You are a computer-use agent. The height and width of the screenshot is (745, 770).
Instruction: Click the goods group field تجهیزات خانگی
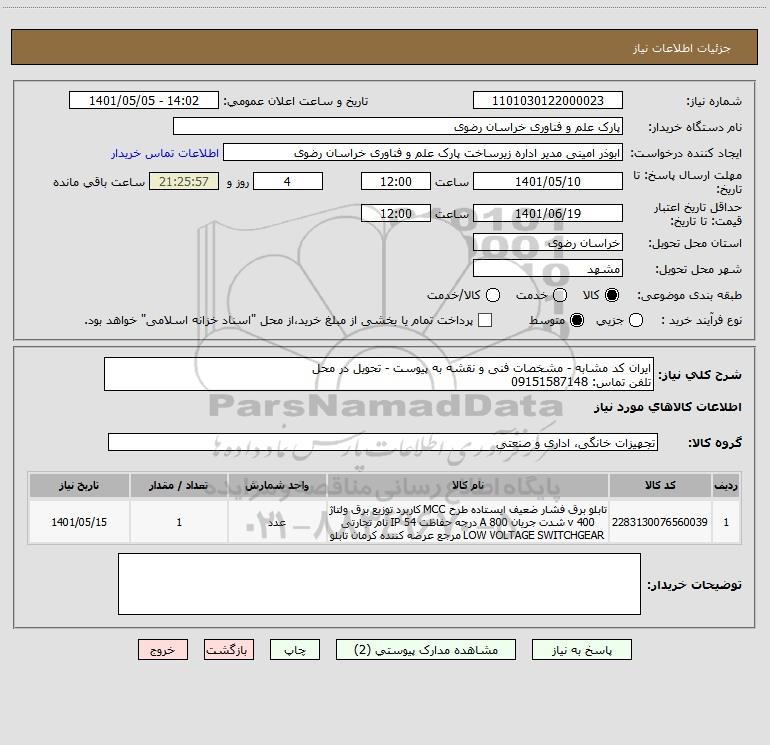click(383, 442)
